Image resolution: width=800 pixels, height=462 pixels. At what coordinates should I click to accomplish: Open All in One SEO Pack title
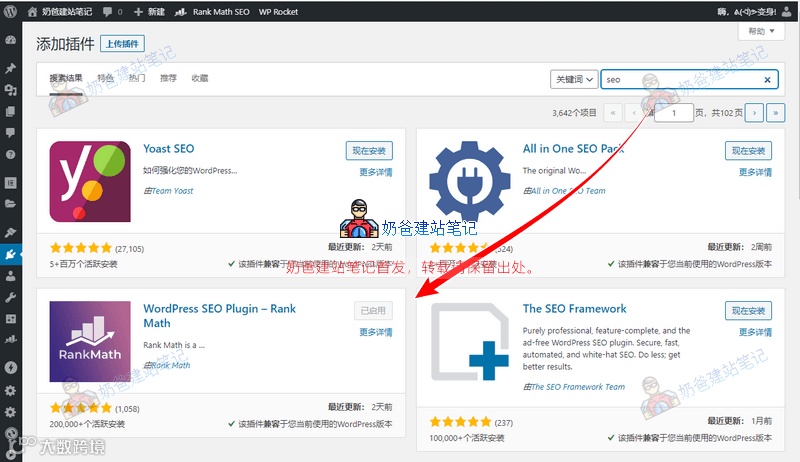[x=573, y=149]
